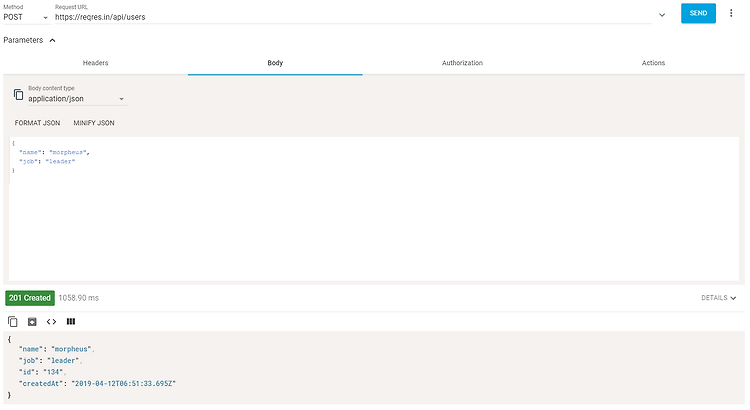Click the createdAt timestamp in the response
The height and width of the screenshot is (410, 750).
(123, 383)
